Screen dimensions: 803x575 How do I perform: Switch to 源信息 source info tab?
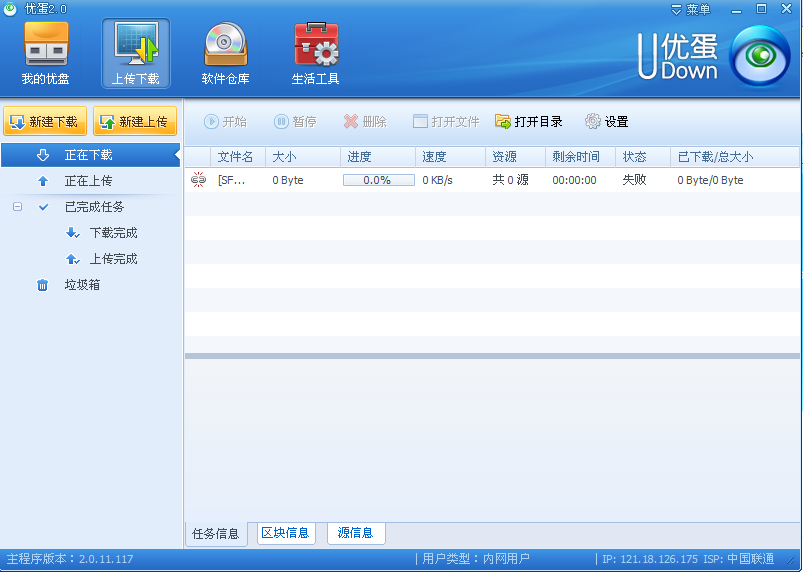[x=355, y=533]
